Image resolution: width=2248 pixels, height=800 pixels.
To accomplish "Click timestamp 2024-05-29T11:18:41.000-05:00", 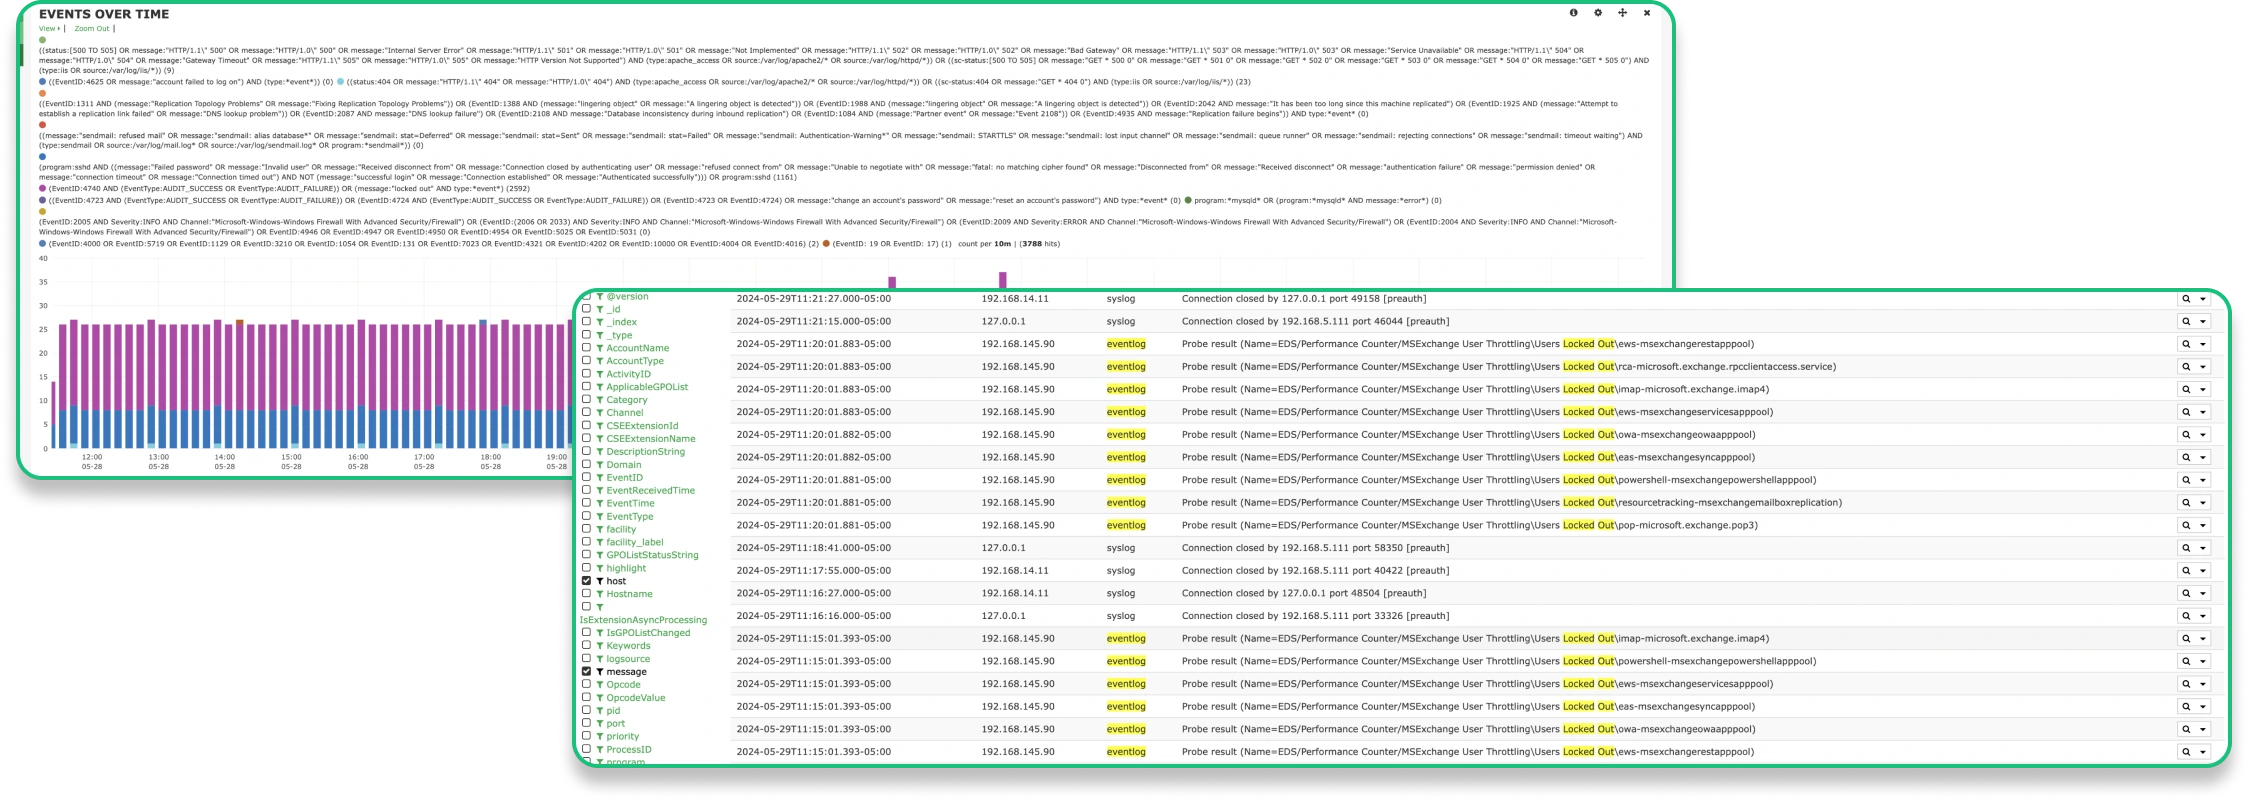I will click(813, 548).
